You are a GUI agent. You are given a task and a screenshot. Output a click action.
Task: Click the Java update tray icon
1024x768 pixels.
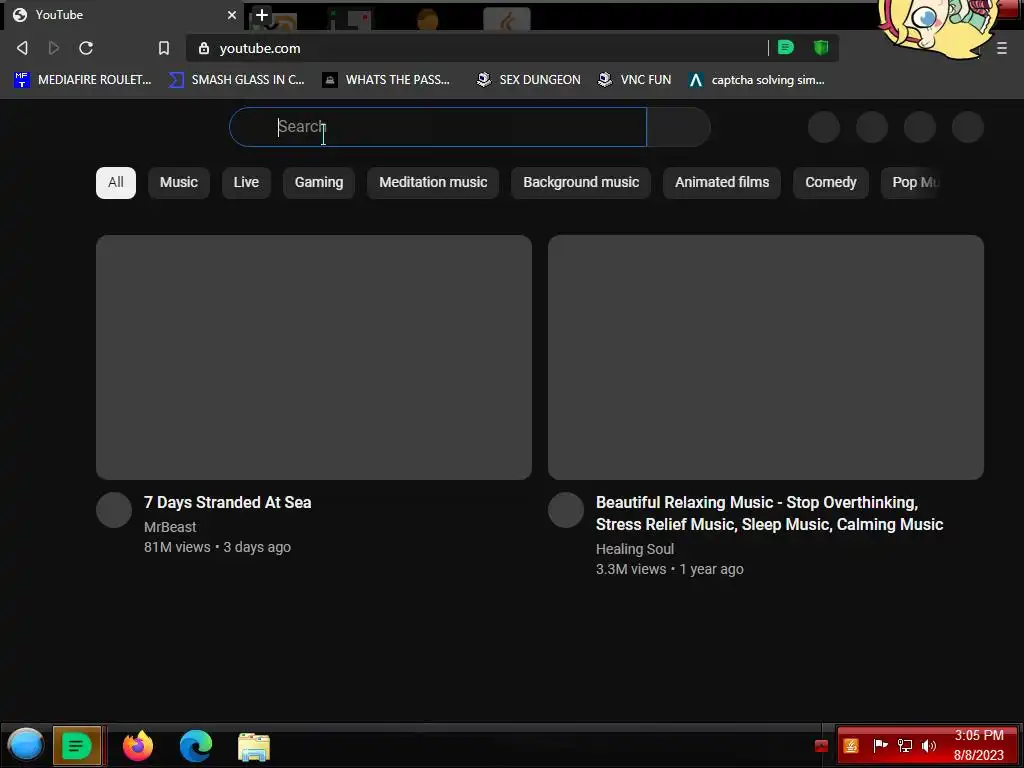[850, 746]
